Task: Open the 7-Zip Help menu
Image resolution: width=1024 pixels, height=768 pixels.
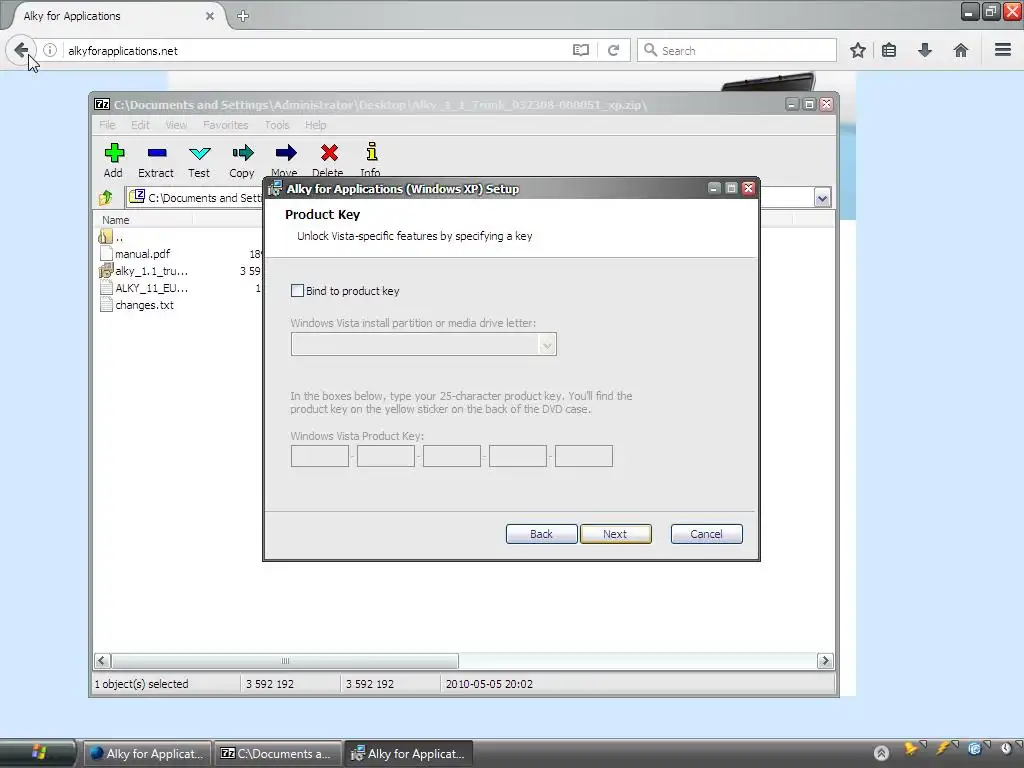Action: tap(315, 125)
